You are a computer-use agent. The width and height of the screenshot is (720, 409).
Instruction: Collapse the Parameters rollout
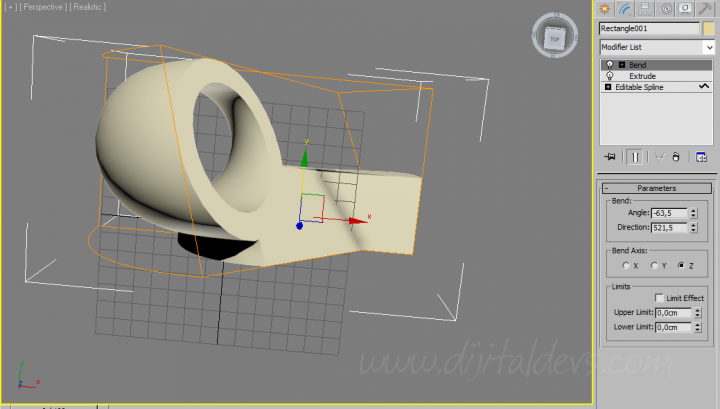coord(657,188)
